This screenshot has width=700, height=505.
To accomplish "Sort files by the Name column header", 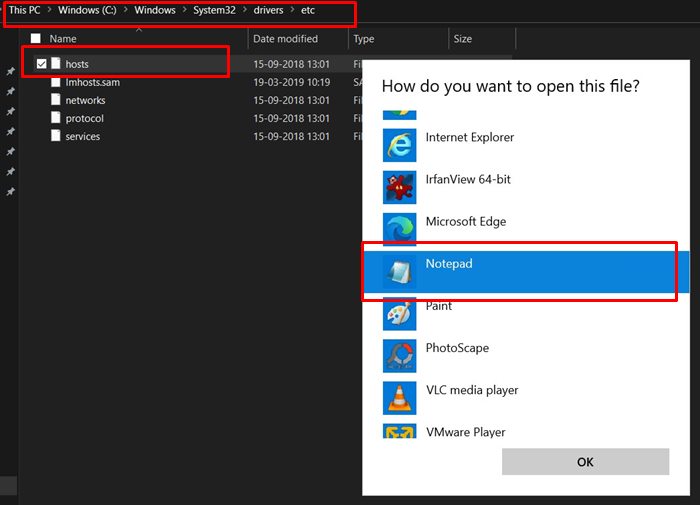I will coord(63,39).
